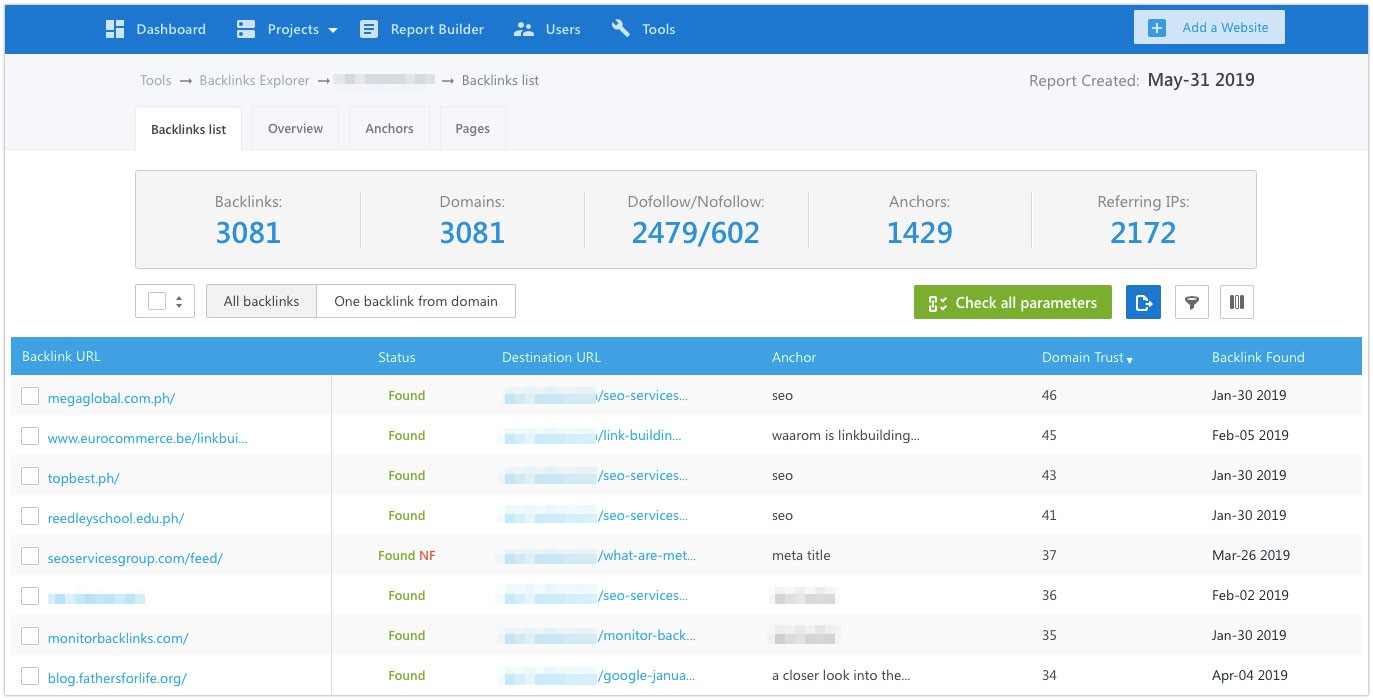The height and width of the screenshot is (700, 1373).
Task: Open the Anchors tab
Action: tap(389, 129)
